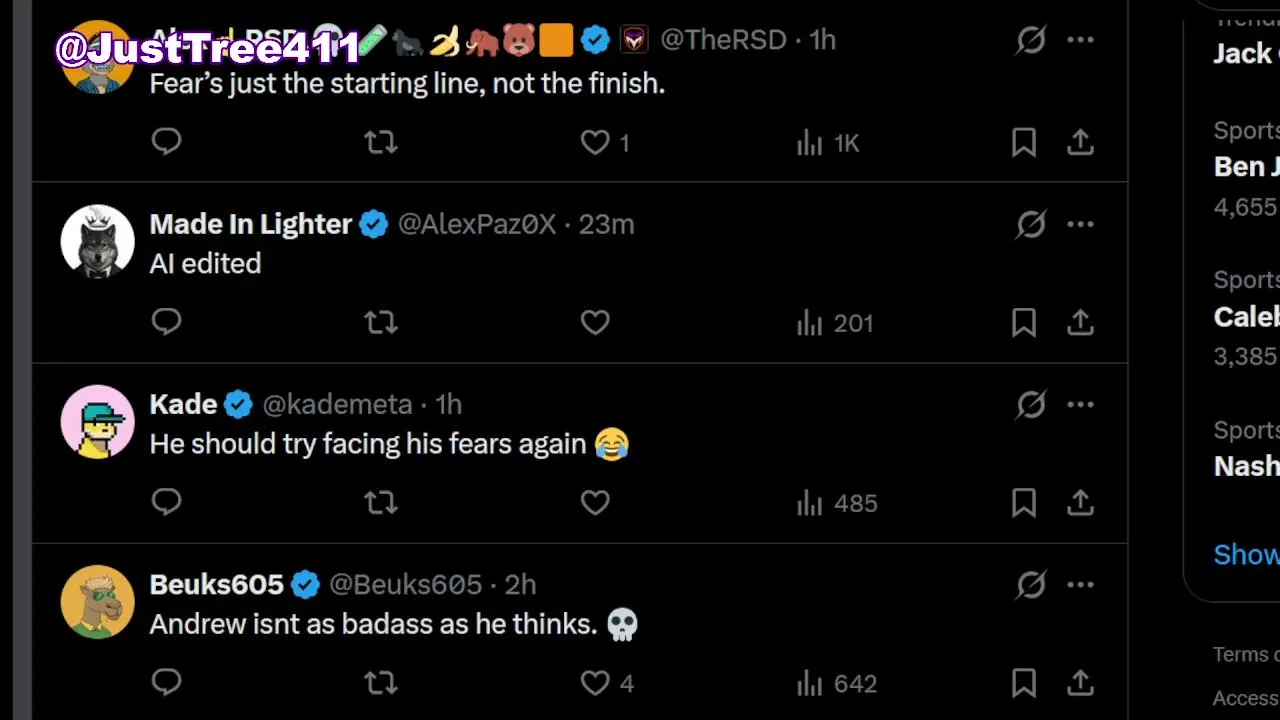Bookmark the Made In Lighter tweet
This screenshot has width=1280, height=720.
point(1023,322)
